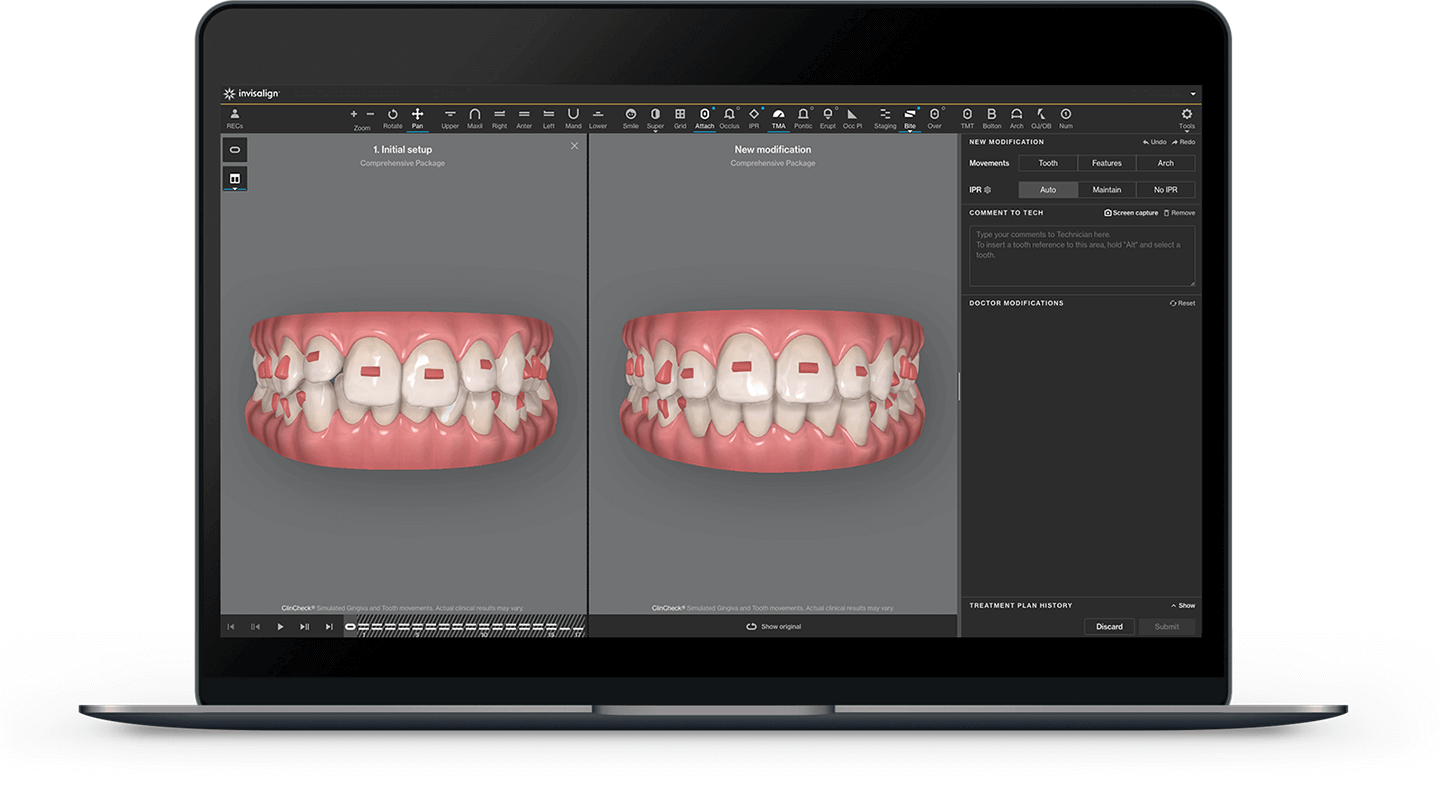This screenshot has width=1440, height=788.
Task: Play the treatment animation
Action: tap(280, 627)
